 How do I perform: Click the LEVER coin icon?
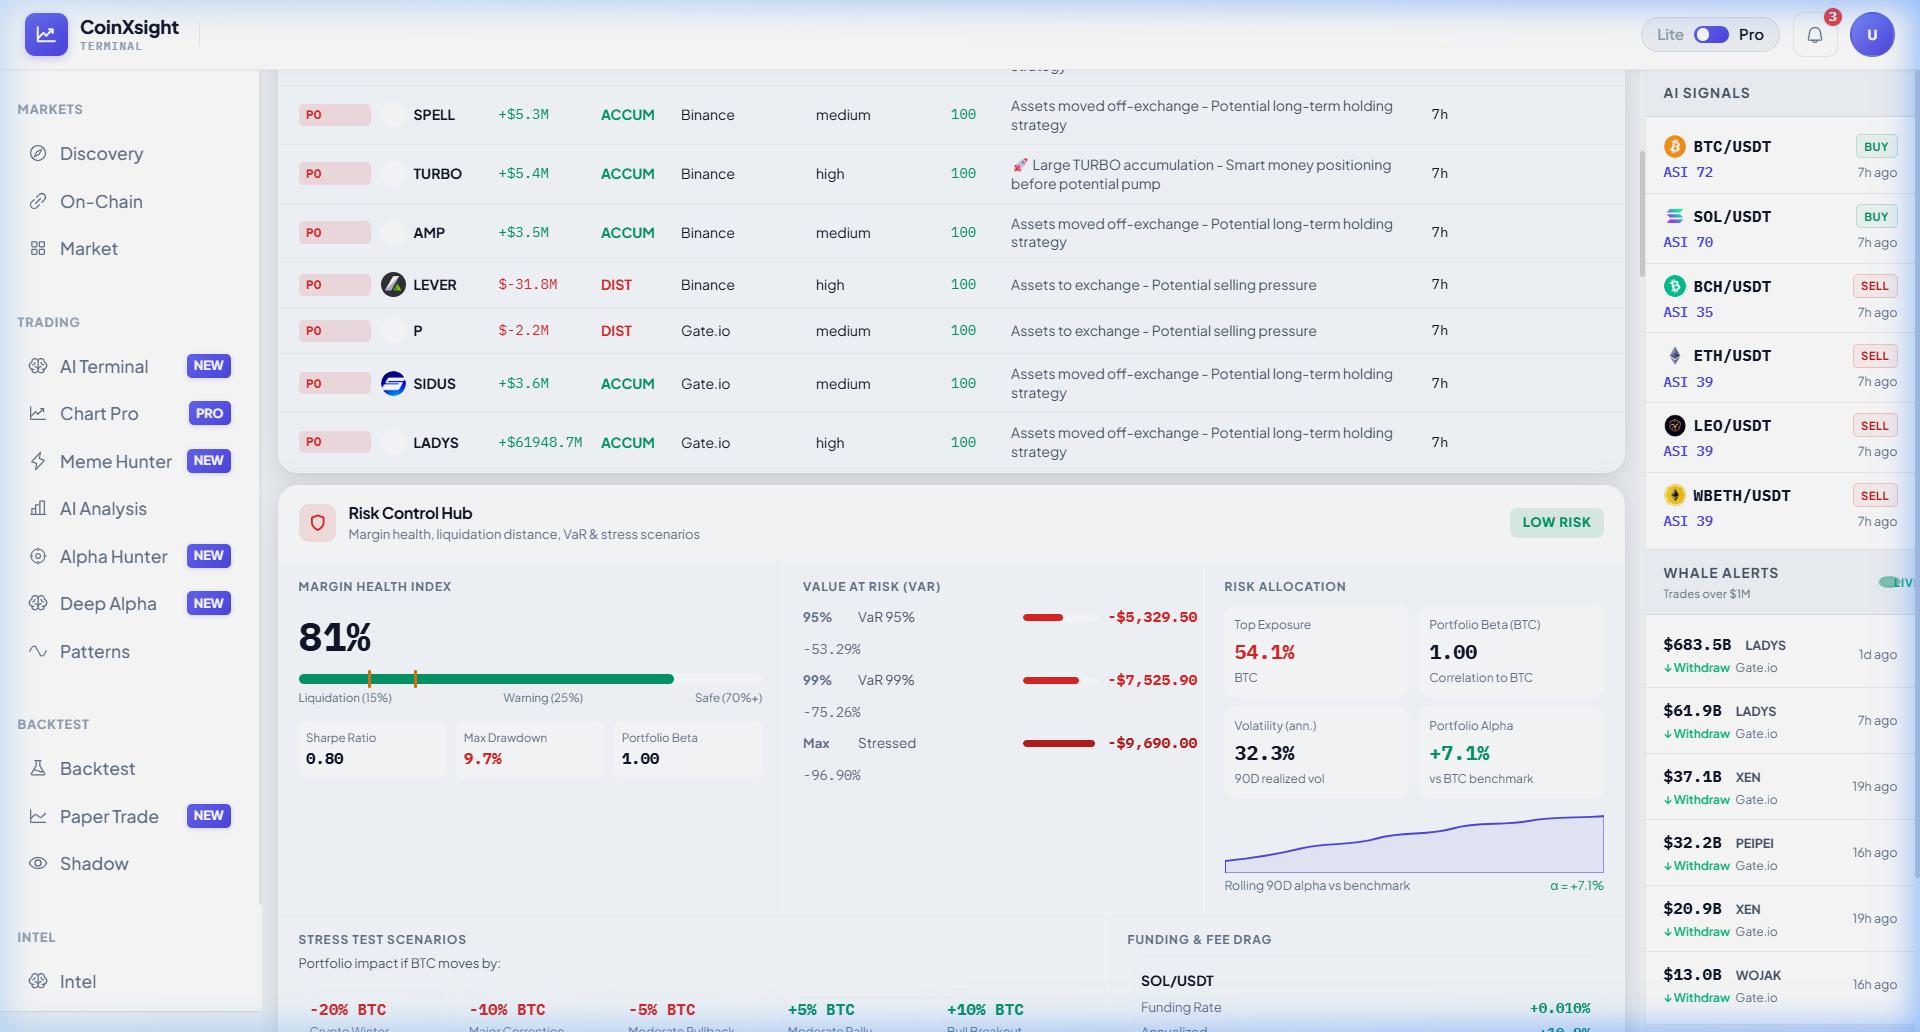pyautogui.click(x=394, y=285)
